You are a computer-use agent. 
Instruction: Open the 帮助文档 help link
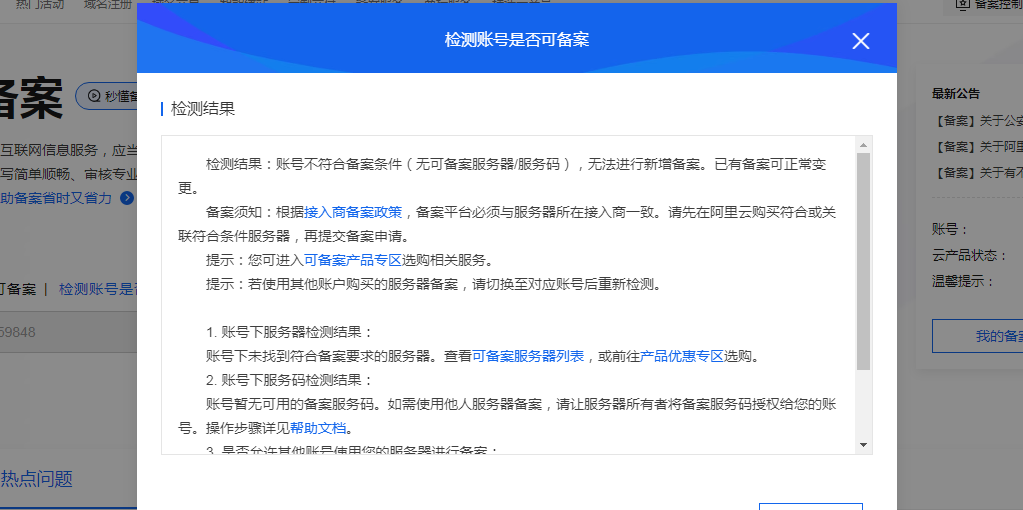[318, 428]
